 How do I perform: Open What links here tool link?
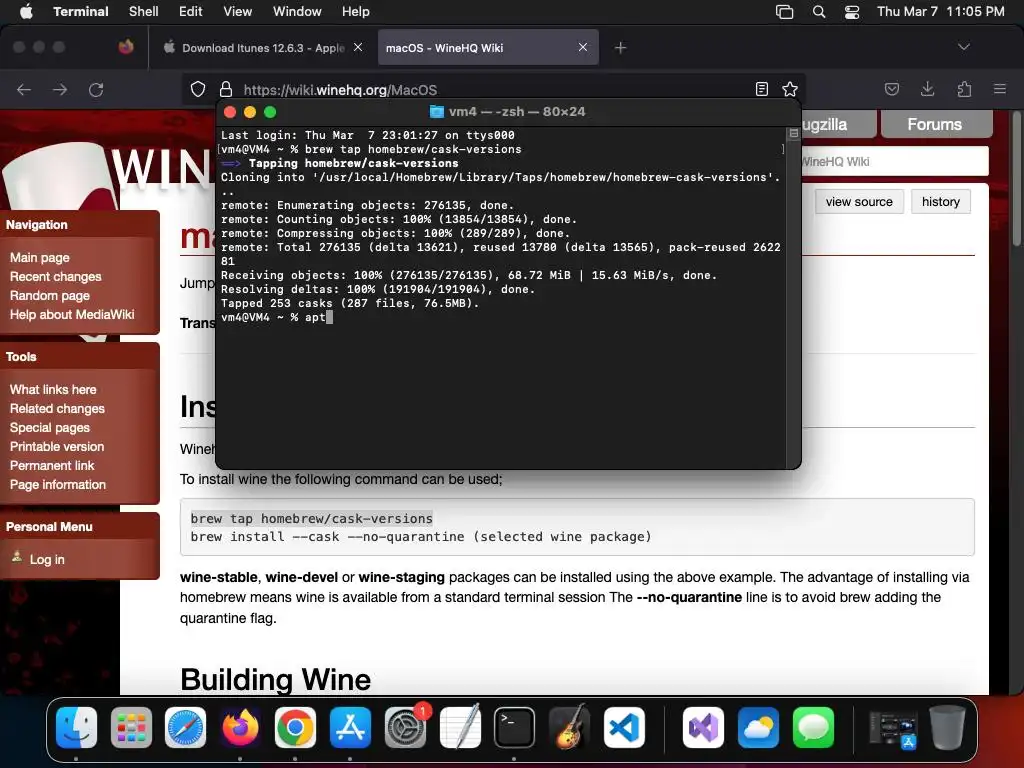(x=53, y=389)
